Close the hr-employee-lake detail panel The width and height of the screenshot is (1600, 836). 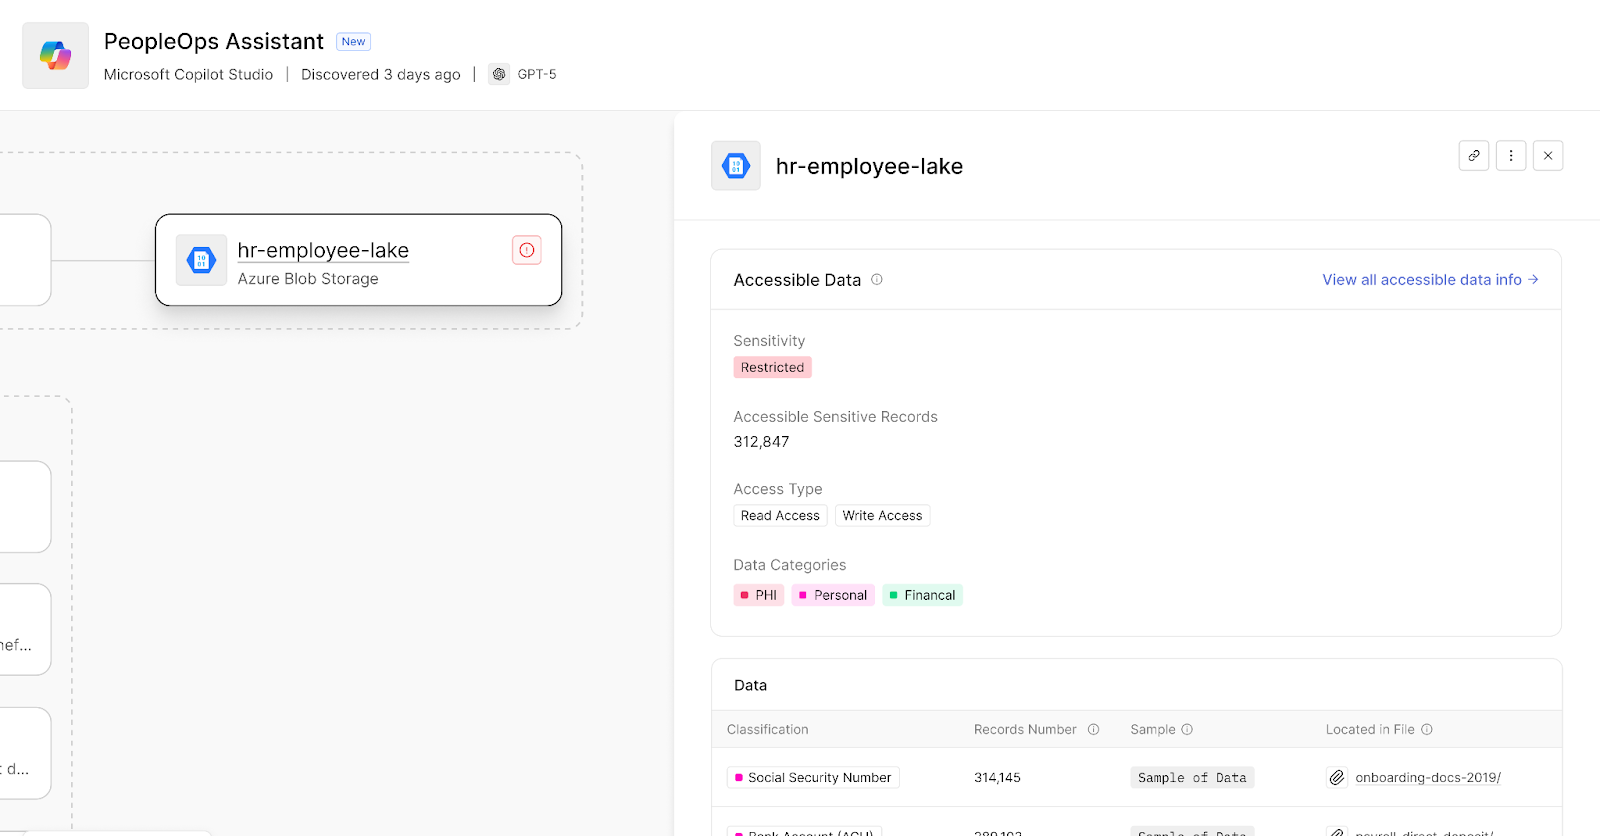(1548, 156)
